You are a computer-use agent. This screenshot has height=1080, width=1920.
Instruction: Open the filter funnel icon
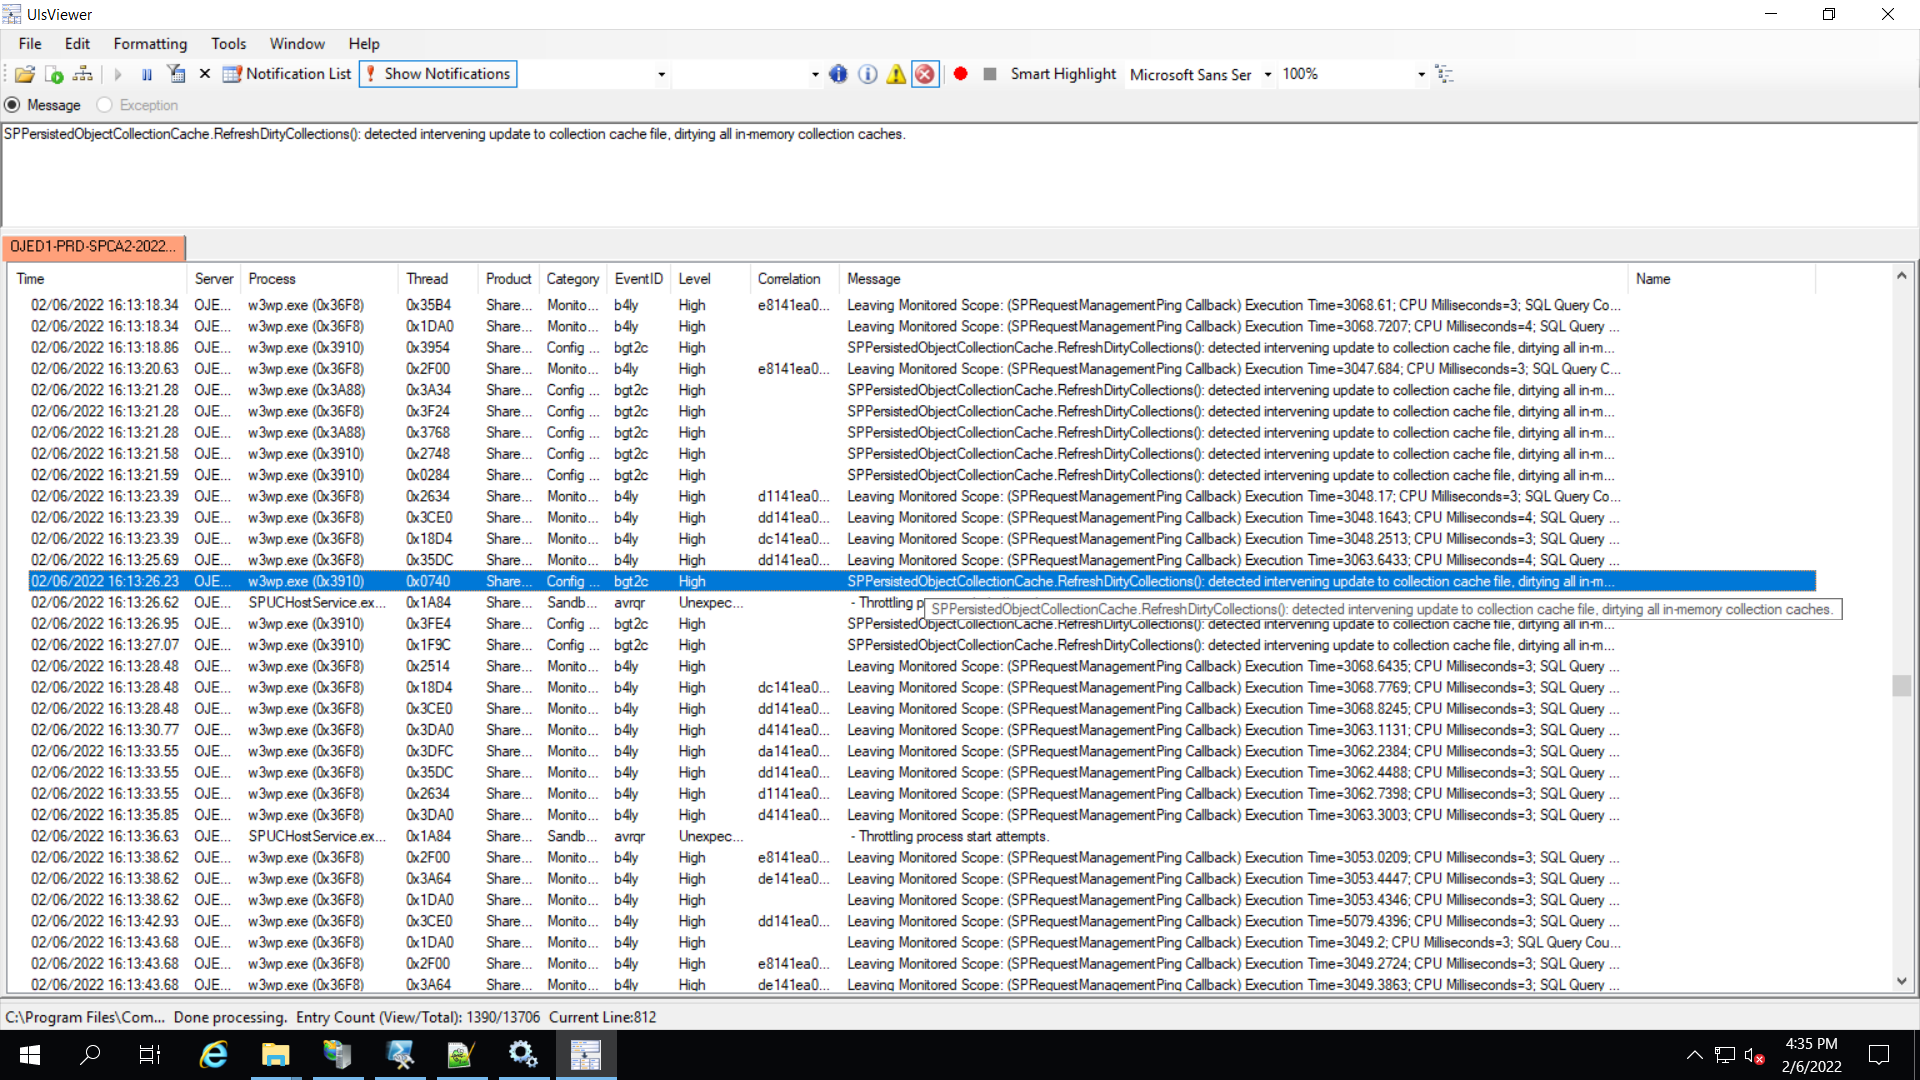pos(176,74)
